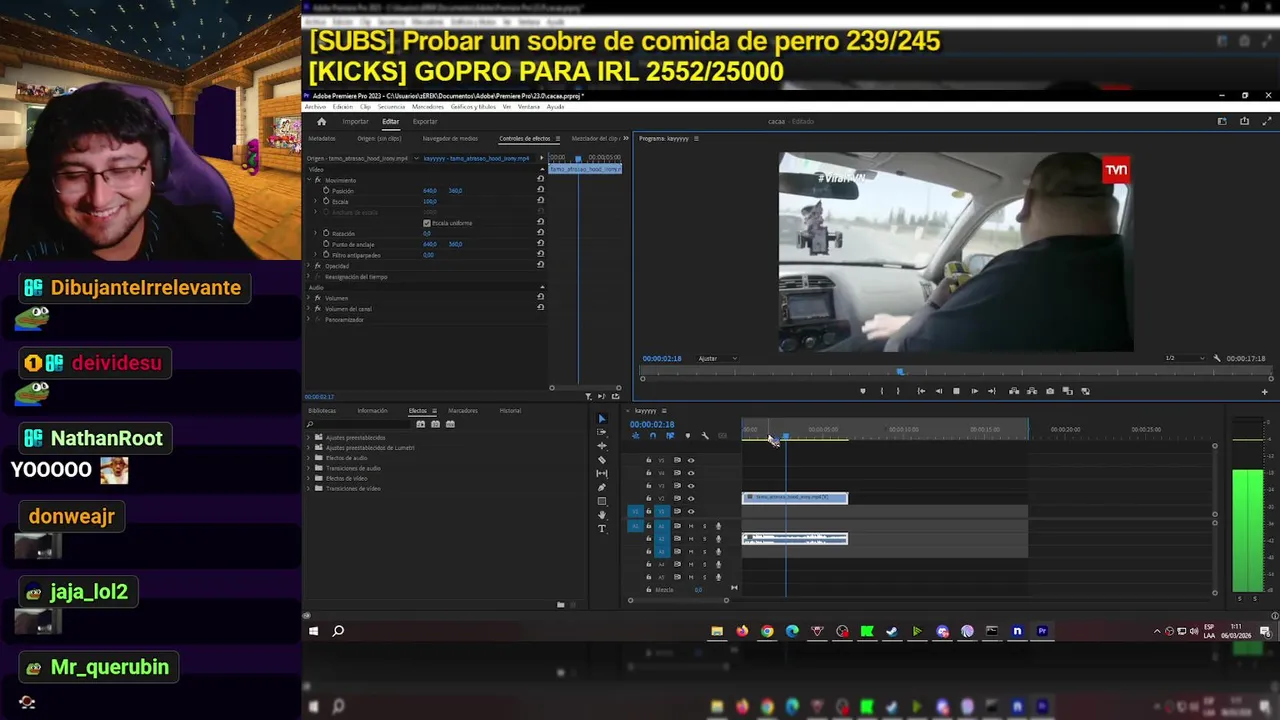Open the Marcadores panel tab
This screenshot has height=720, width=1280.
pyautogui.click(x=463, y=410)
